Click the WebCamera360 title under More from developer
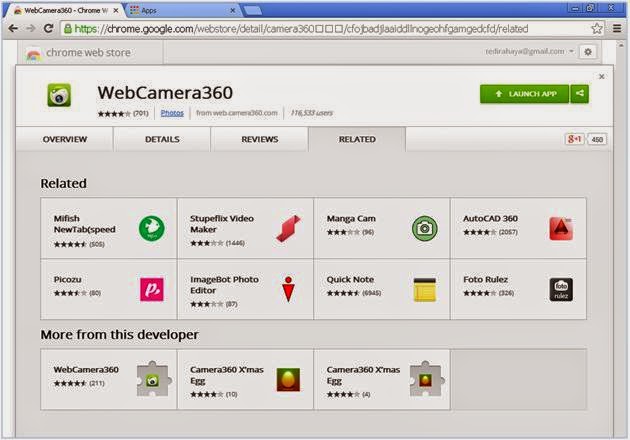The height and width of the screenshot is (440, 630). (x=86, y=369)
